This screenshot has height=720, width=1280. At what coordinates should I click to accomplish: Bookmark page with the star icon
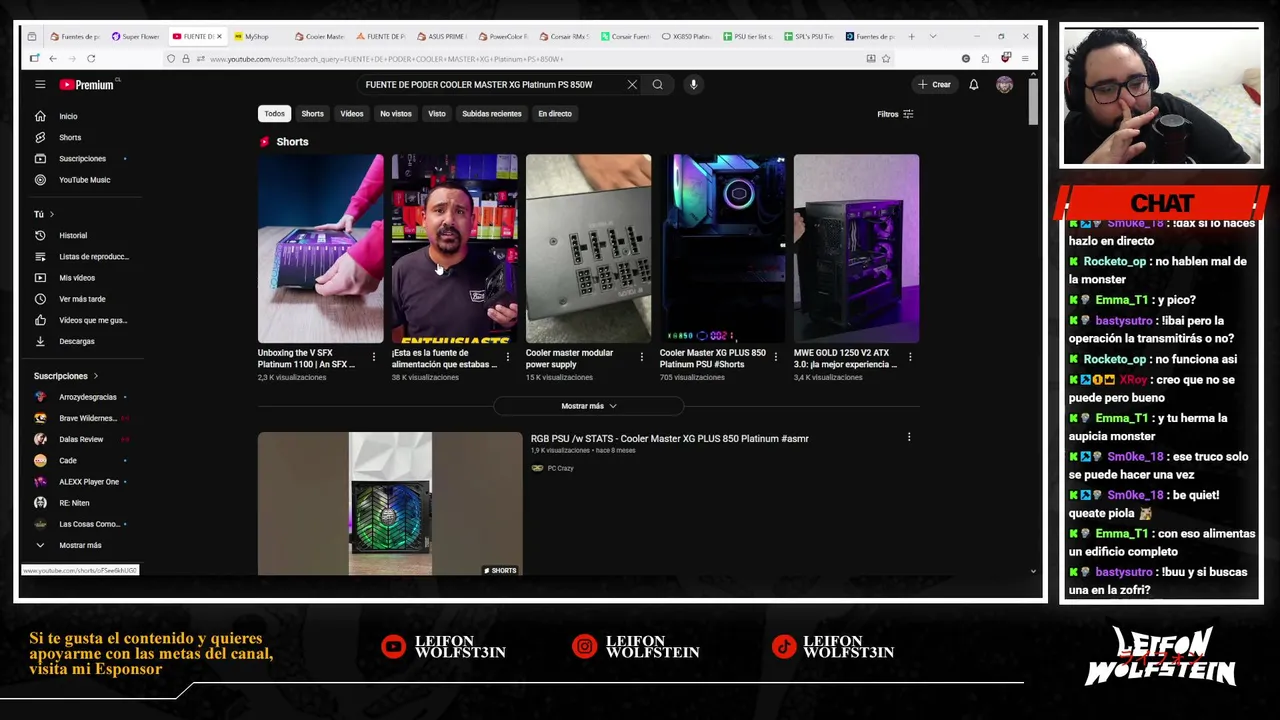click(x=886, y=59)
